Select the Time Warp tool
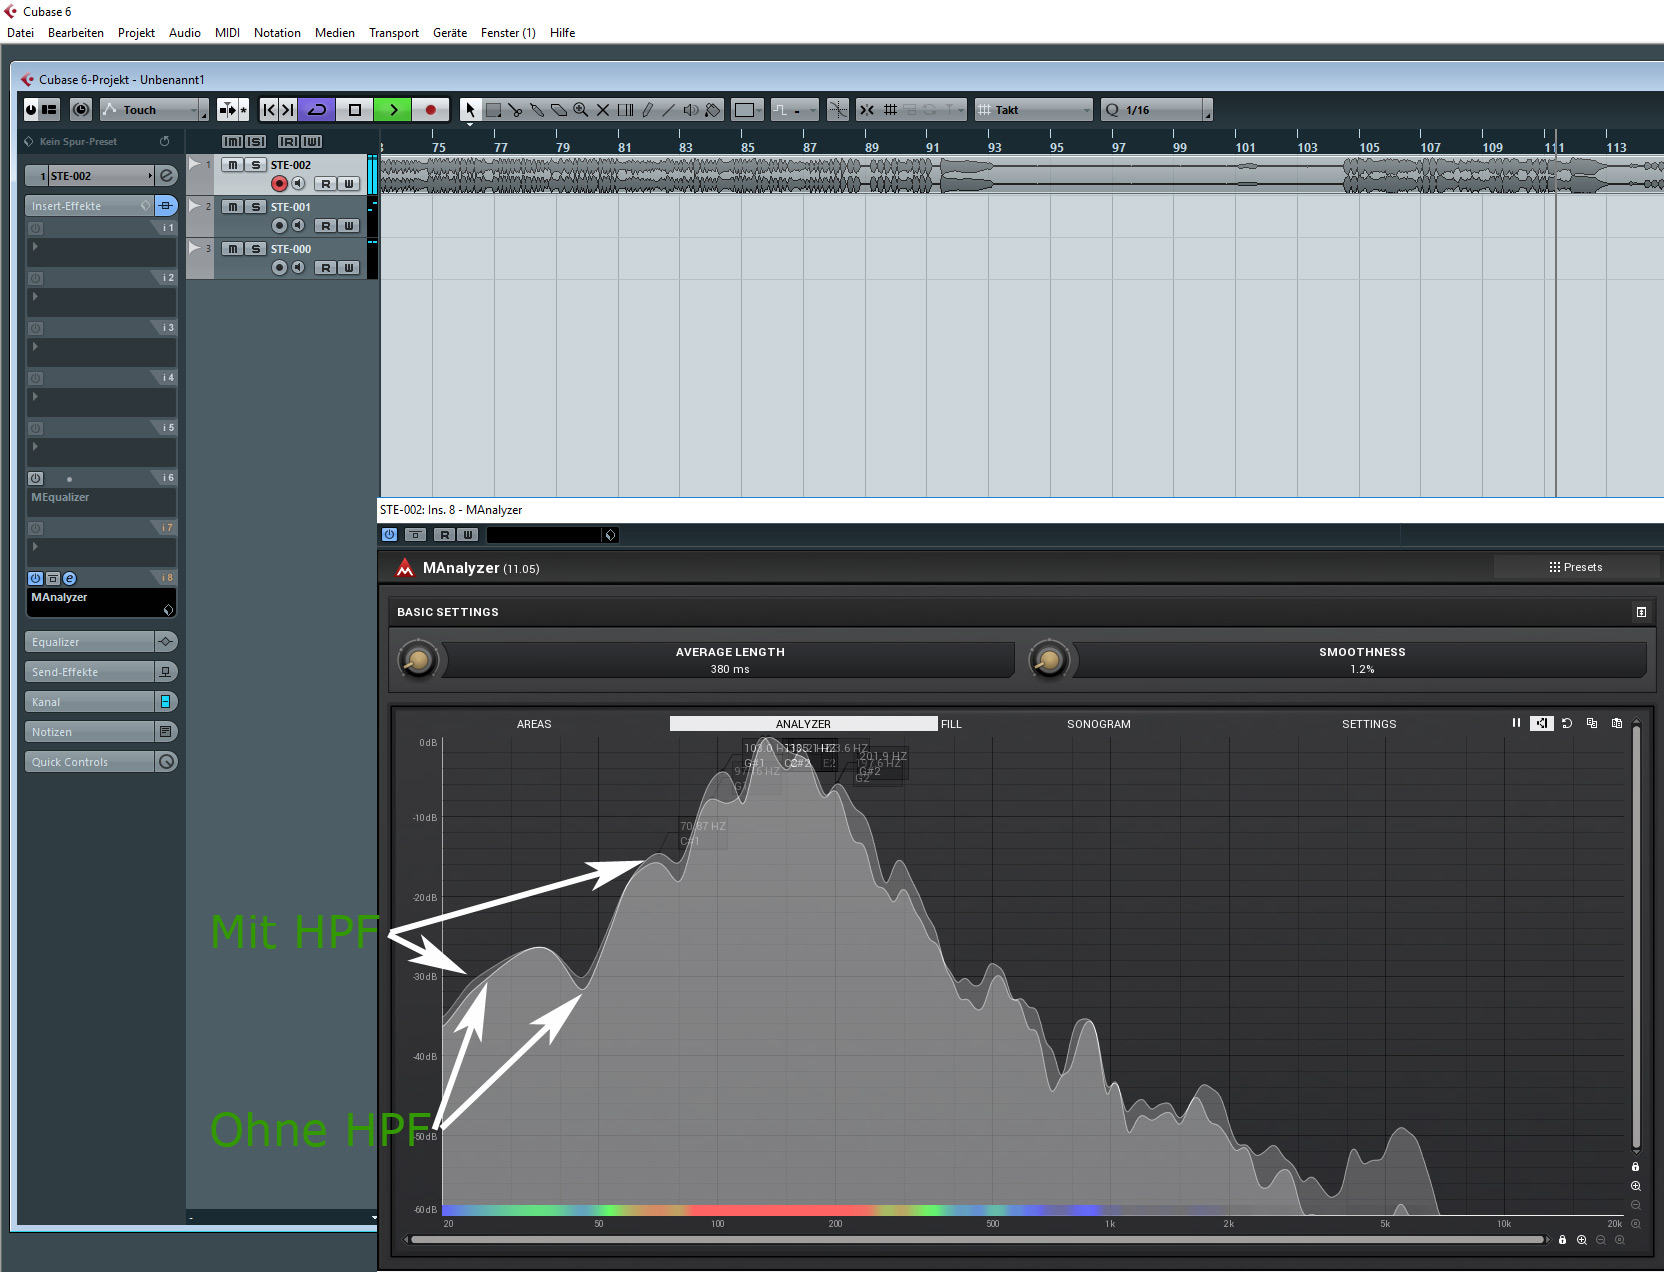Image resolution: width=1664 pixels, height=1272 pixels. point(625,110)
